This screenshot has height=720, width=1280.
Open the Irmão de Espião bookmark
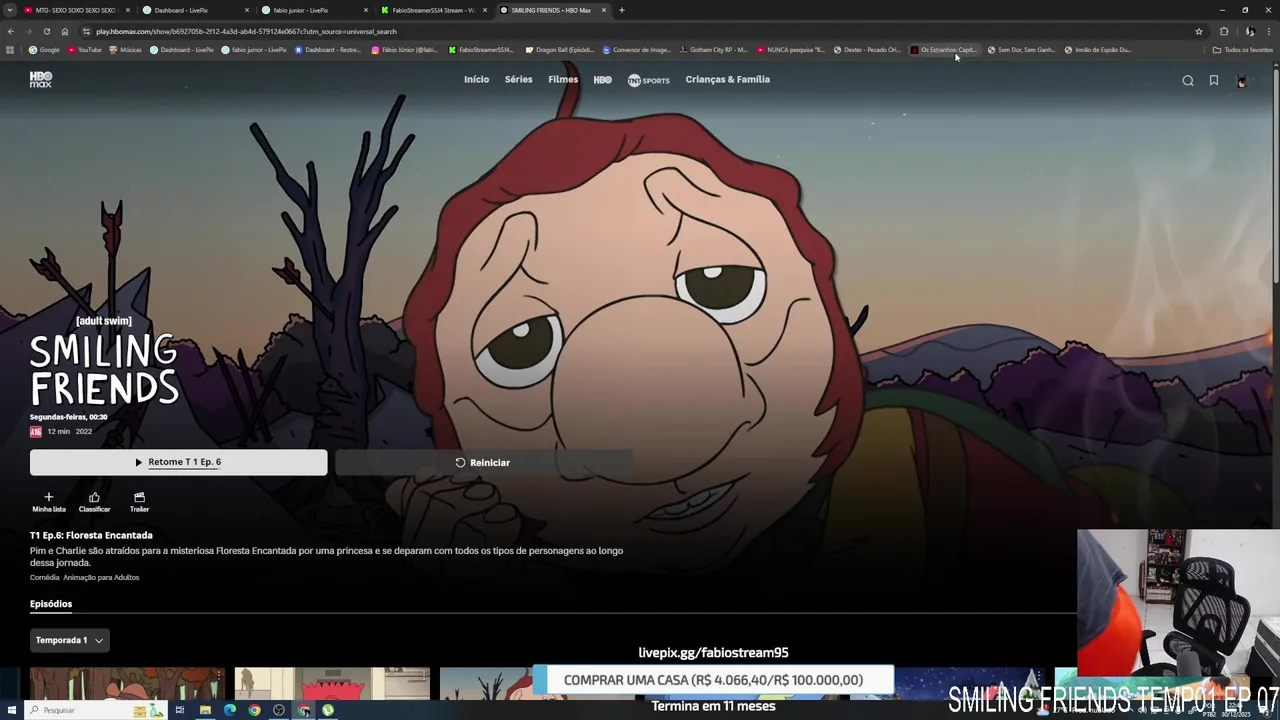pyautogui.click(x=1098, y=50)
